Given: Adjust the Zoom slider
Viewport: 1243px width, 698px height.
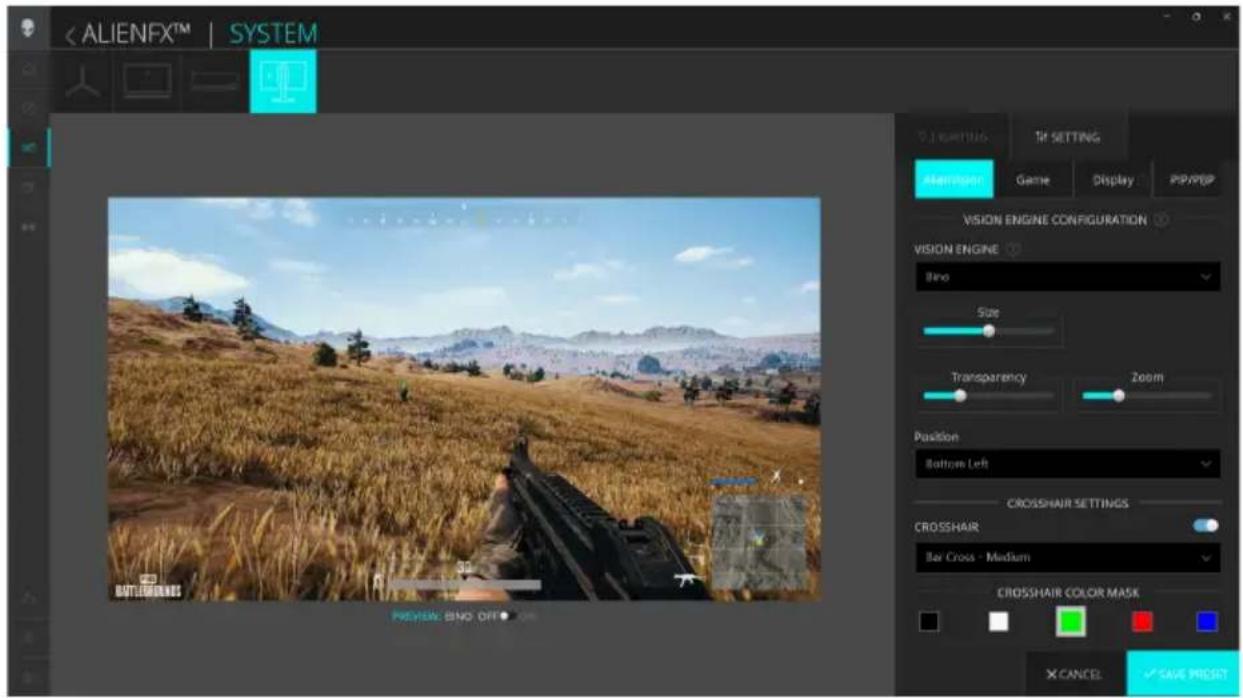Looking at the screenshot, I should click(1146, 395).
